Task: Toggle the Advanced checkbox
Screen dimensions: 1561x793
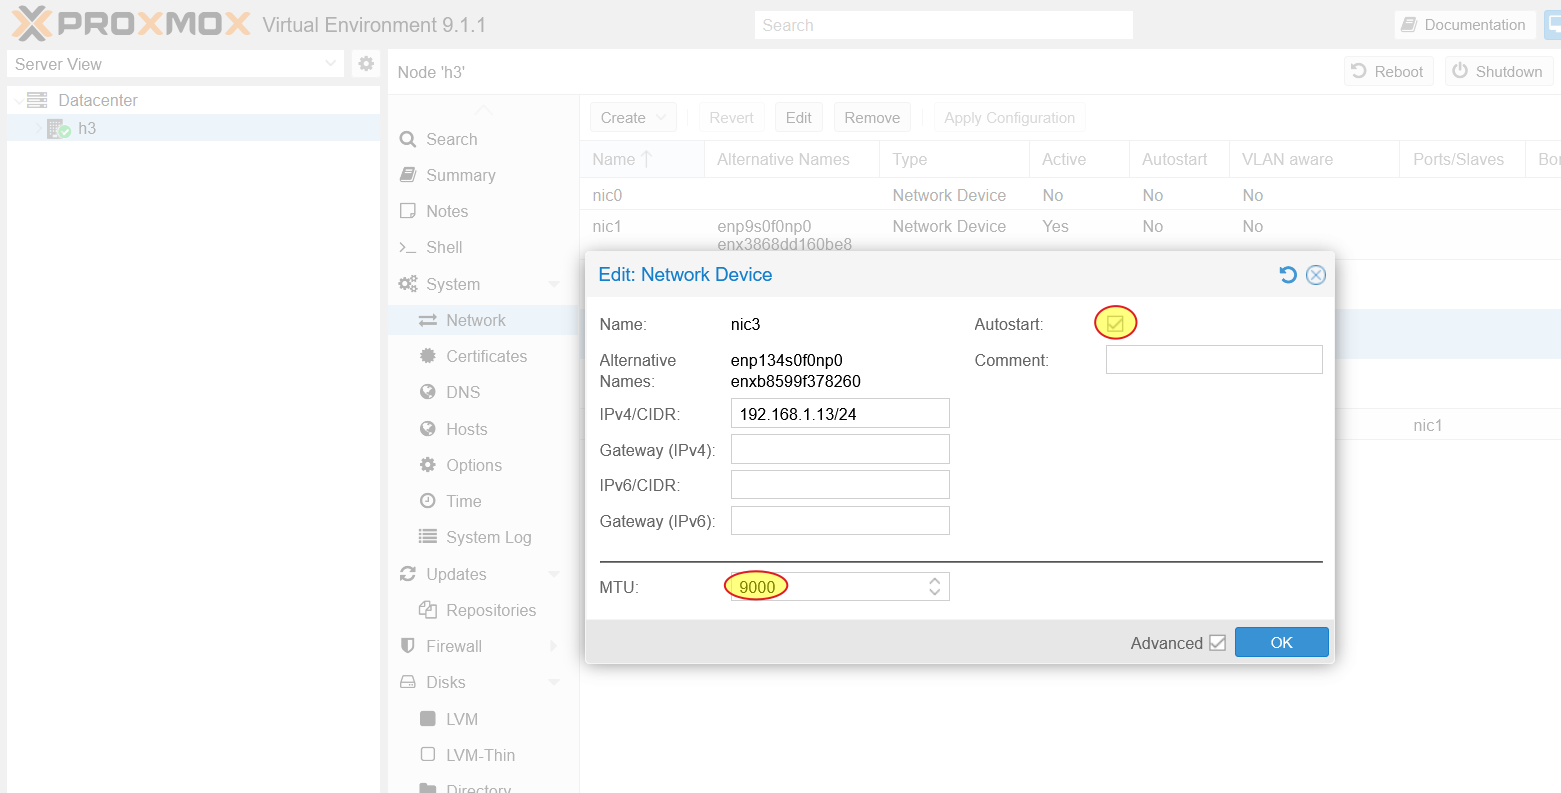Action: [x=1217, y=643]
